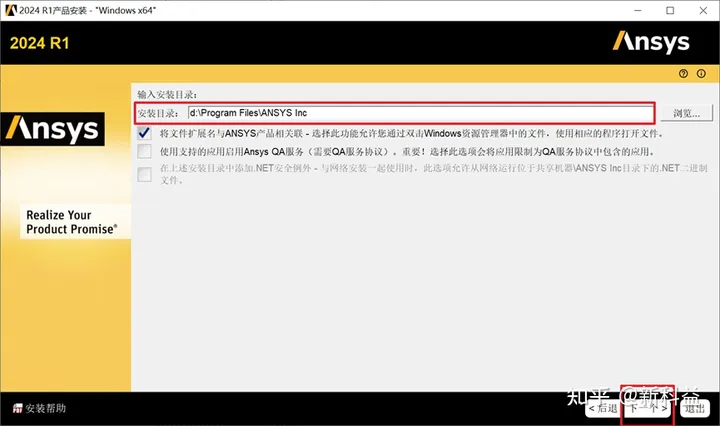Click the Ansys logo in the sidebar
720x426 pixels.
tap(53, 129)
